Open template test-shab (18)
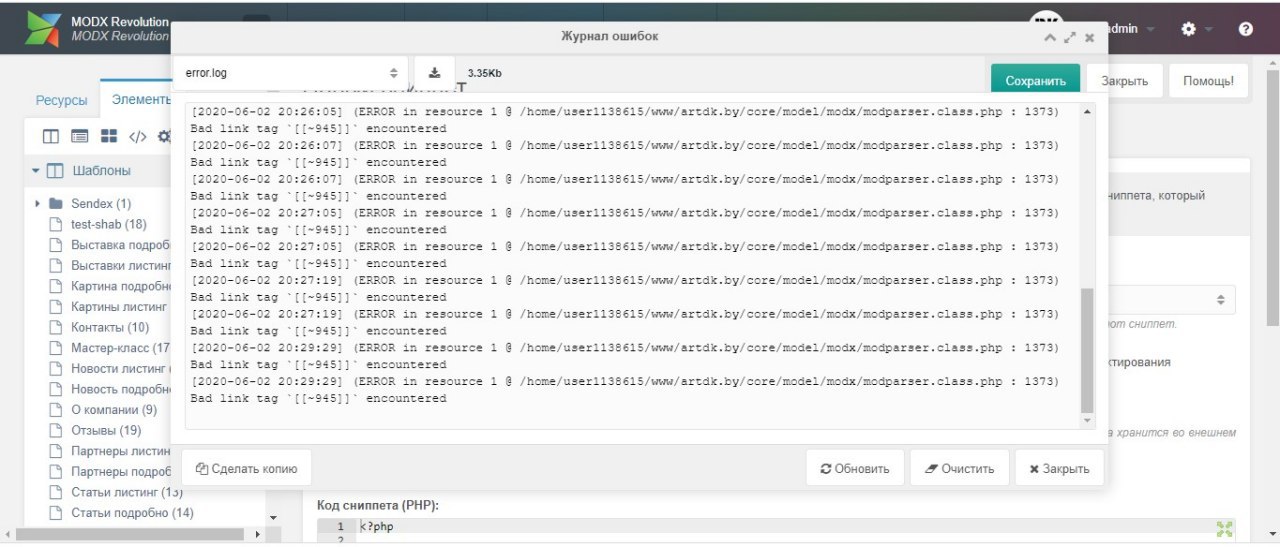This screenshot has width=1280, height=547. coord(109,224)
